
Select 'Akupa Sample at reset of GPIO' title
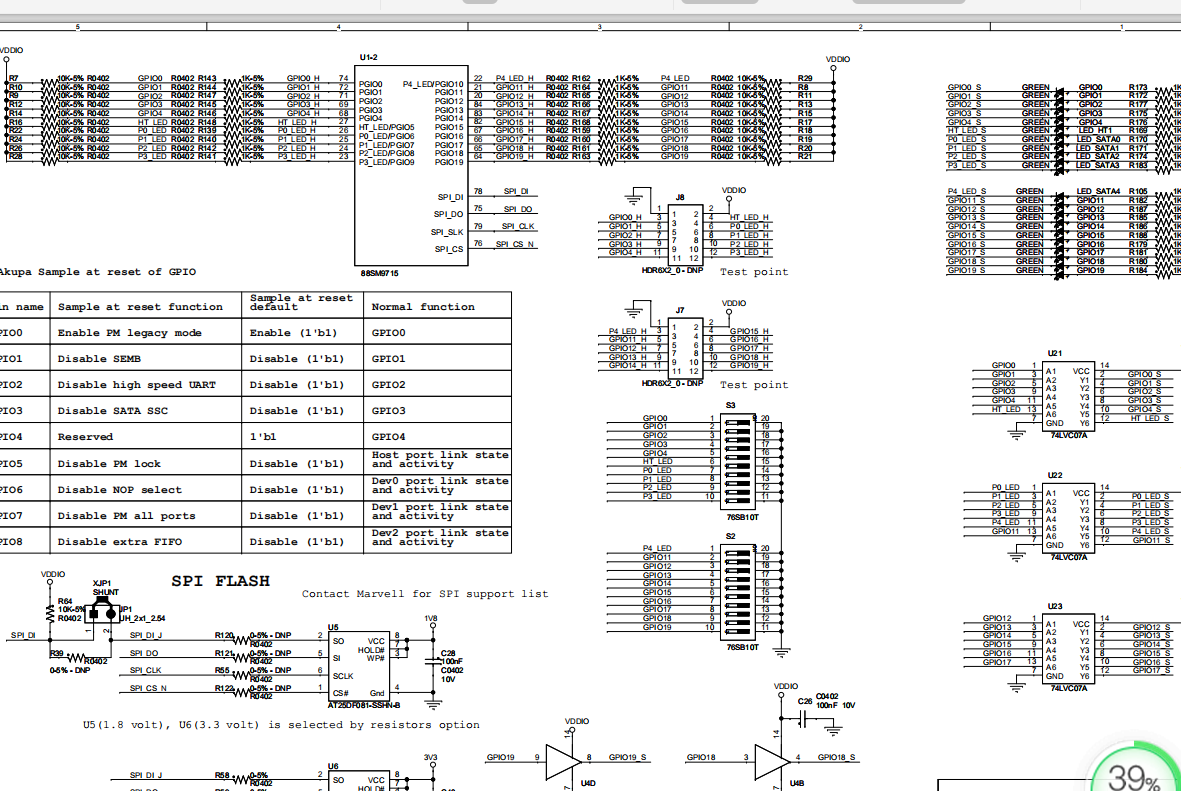pyautogui.click(x=96, y=272)
